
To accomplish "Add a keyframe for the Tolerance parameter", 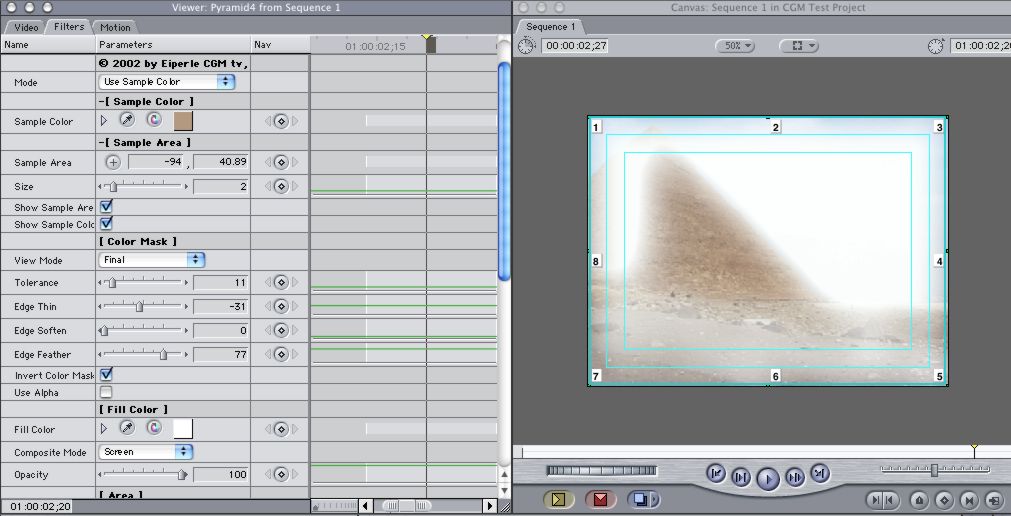I will 281,283.
